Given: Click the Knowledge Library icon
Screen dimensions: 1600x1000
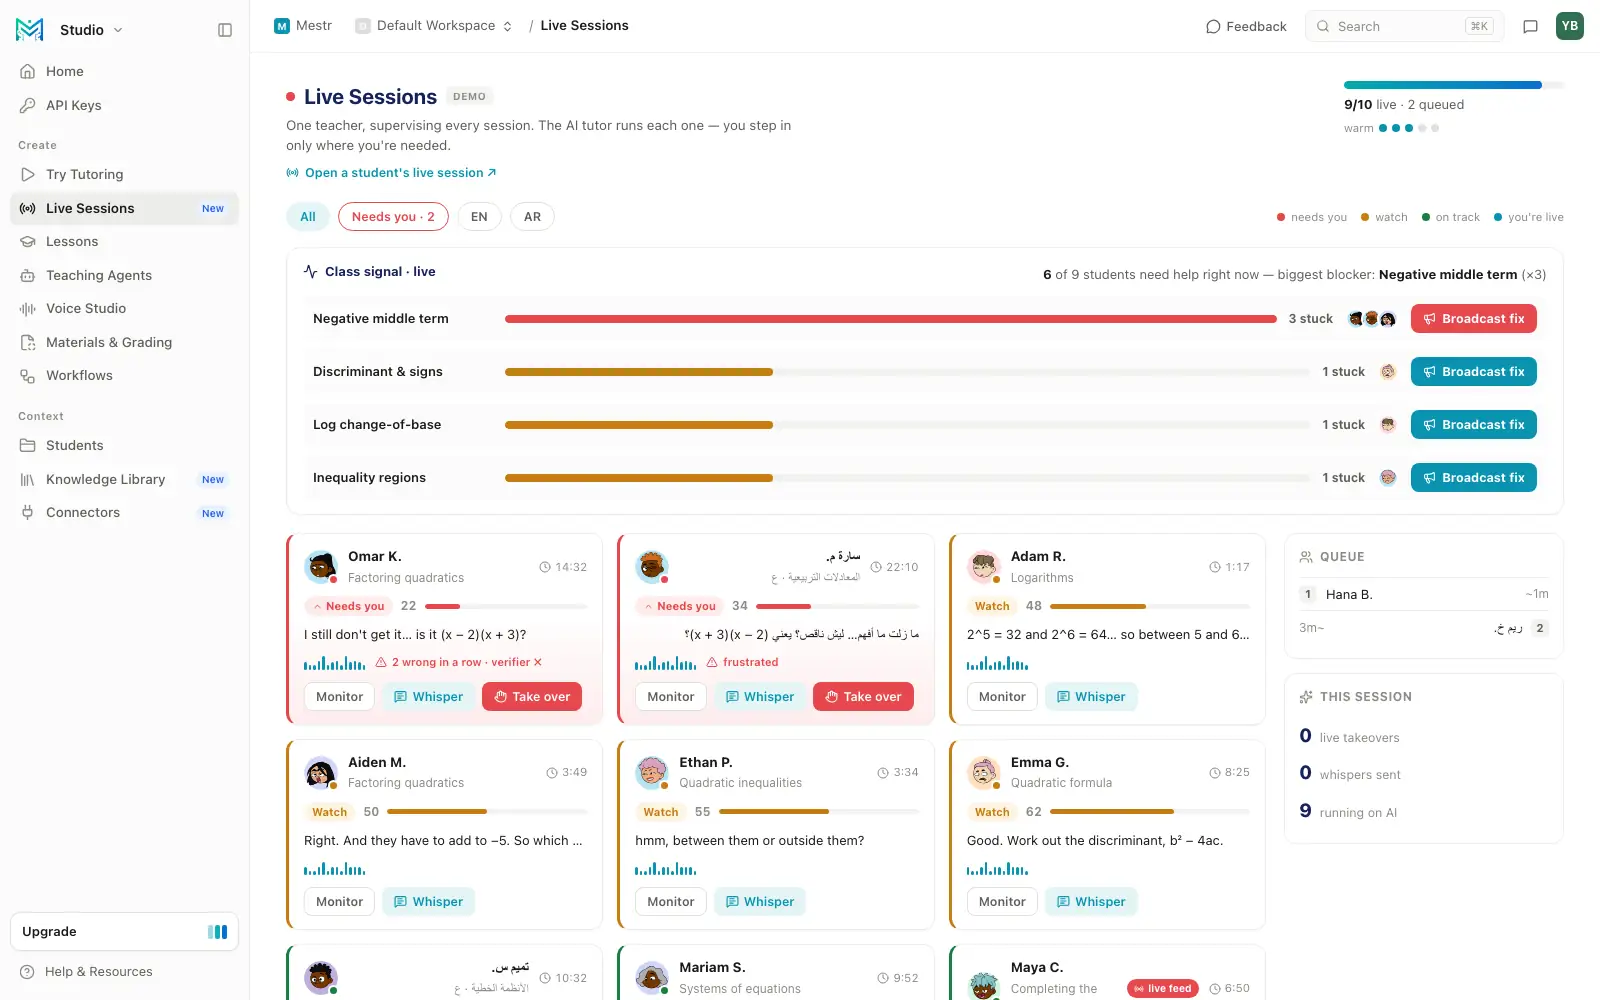Looking at the screenshot, I should click(x=28, y=479).
